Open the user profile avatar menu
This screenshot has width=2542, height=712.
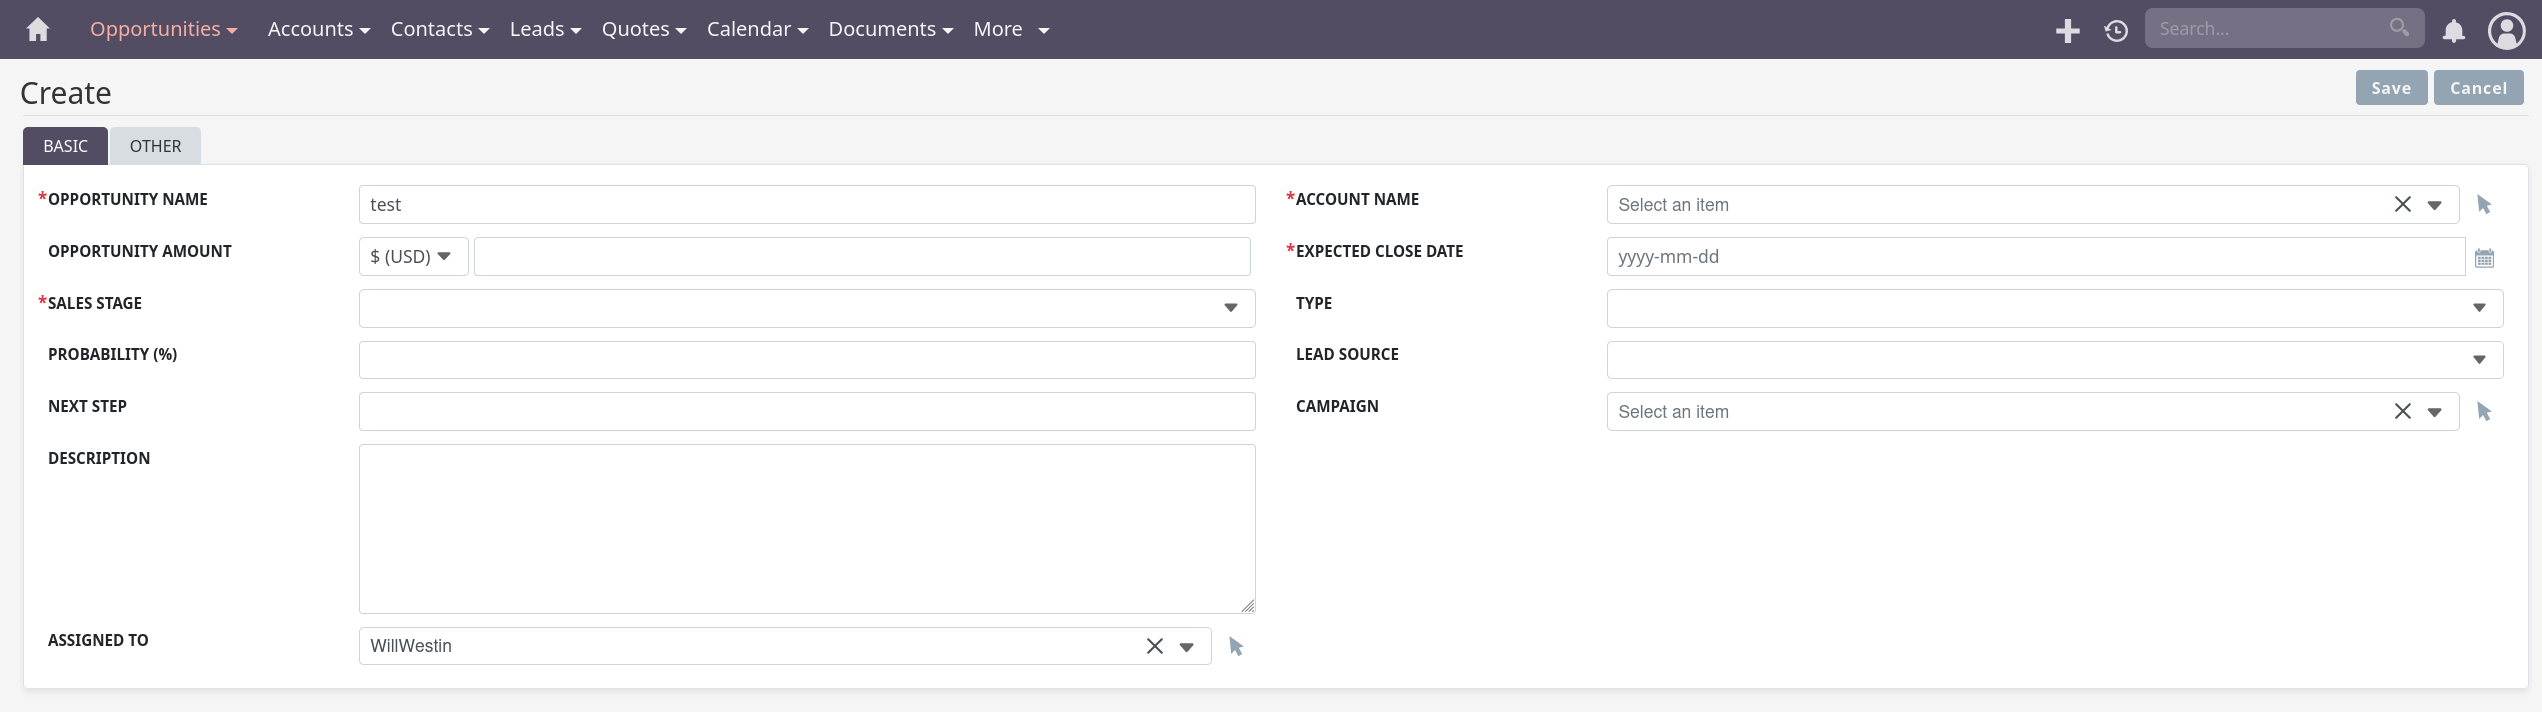2506,30
